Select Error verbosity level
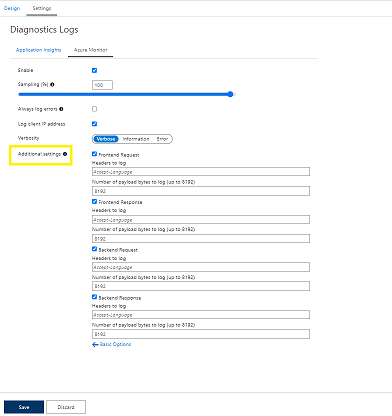Image resolution: width=392 pixels, height=416 pixels. click(162, 139)
